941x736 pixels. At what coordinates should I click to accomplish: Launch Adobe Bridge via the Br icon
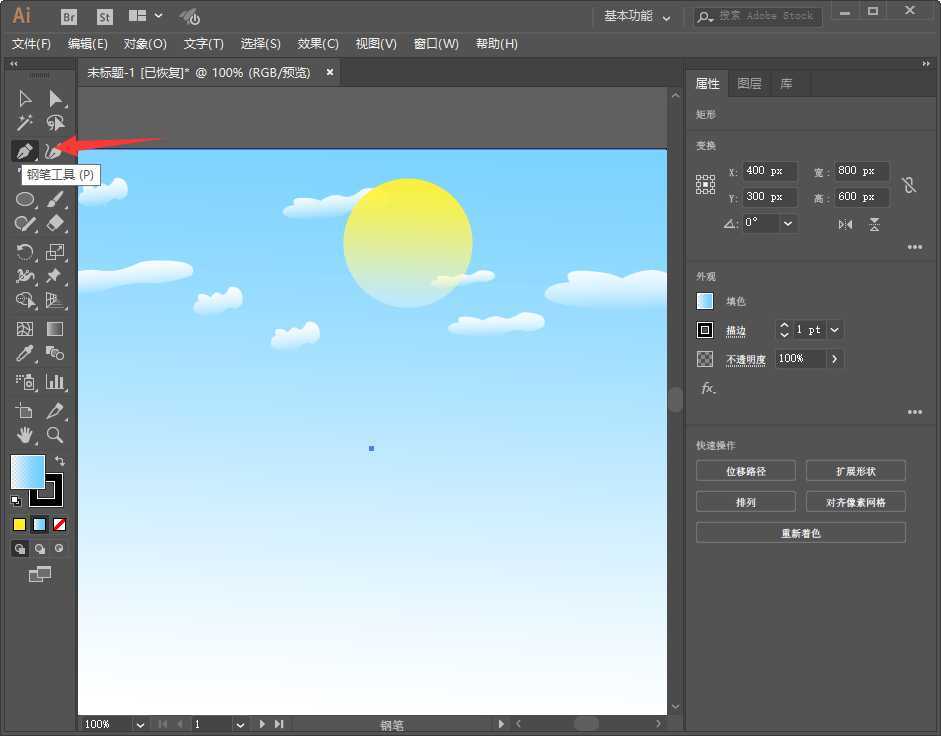[68, 16]
